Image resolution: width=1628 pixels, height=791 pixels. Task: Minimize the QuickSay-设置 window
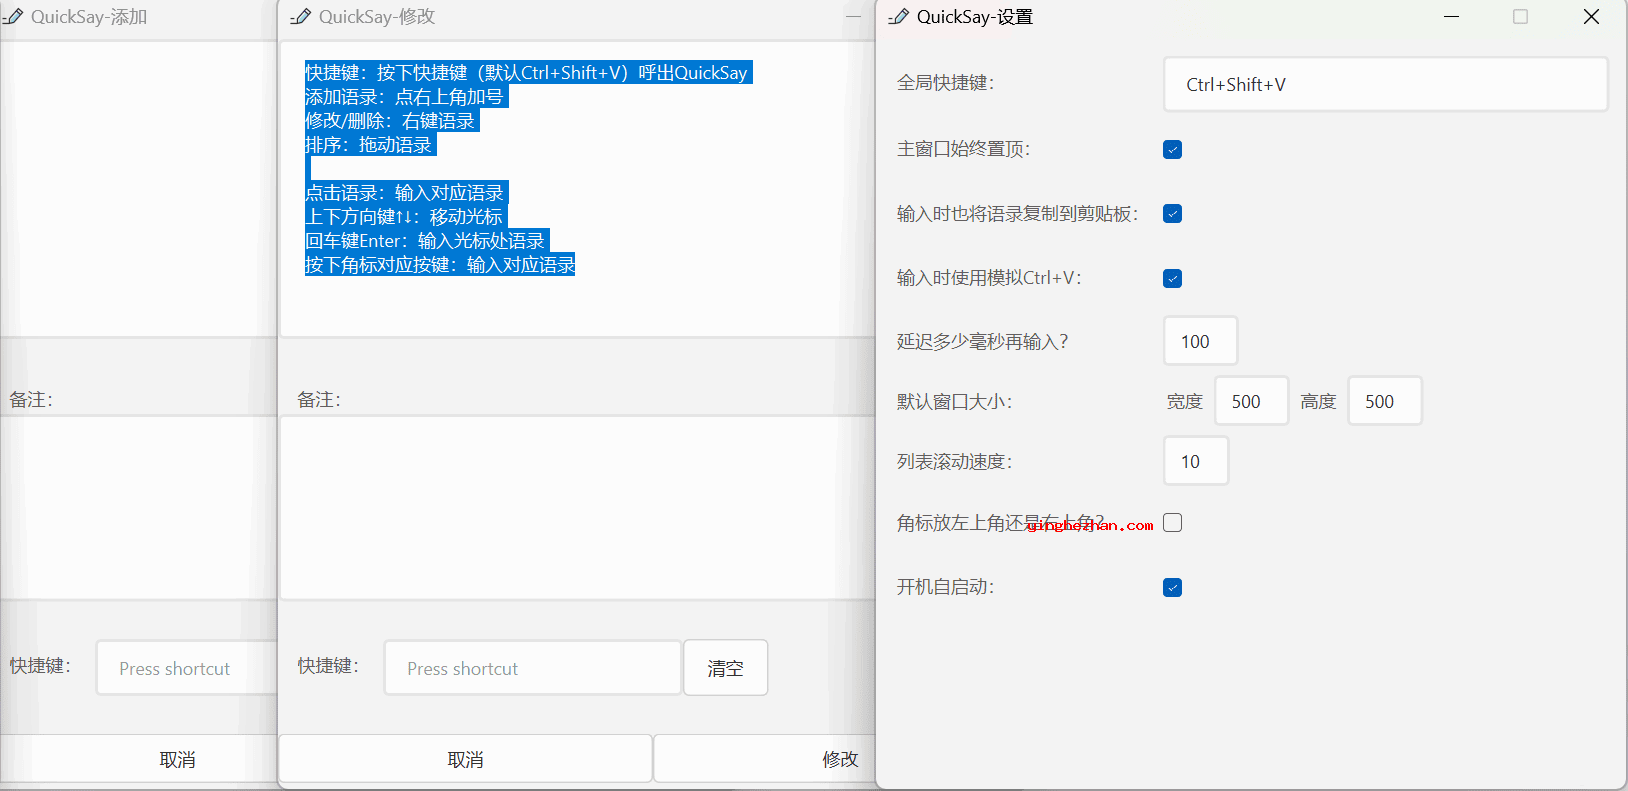point(1452,17)
